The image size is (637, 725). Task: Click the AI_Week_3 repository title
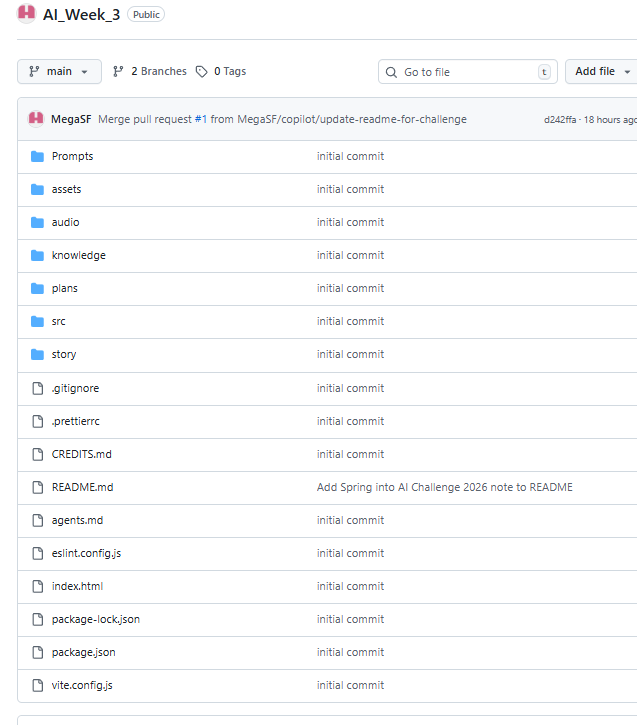click(x=81, y=15)
